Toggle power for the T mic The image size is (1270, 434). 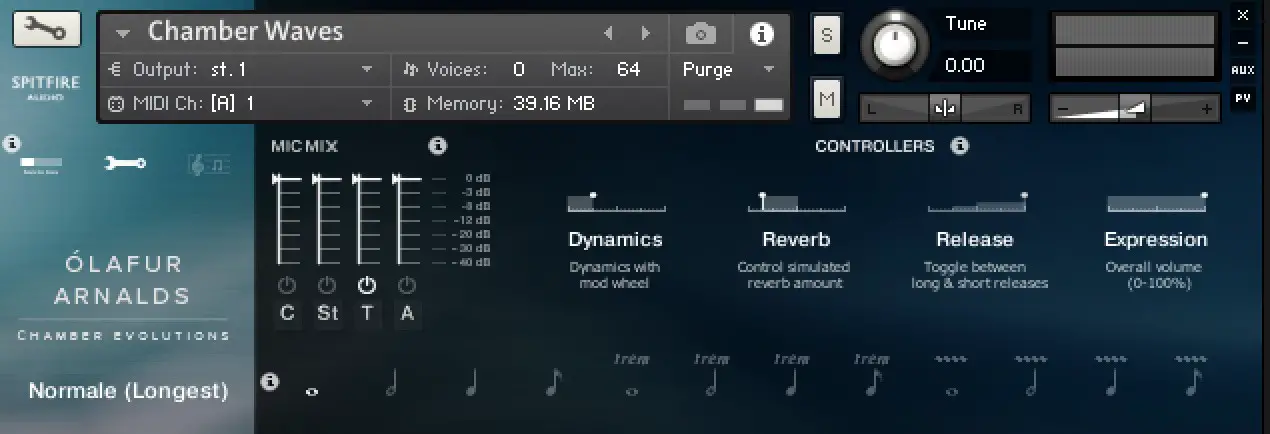[x=367, y=285]
